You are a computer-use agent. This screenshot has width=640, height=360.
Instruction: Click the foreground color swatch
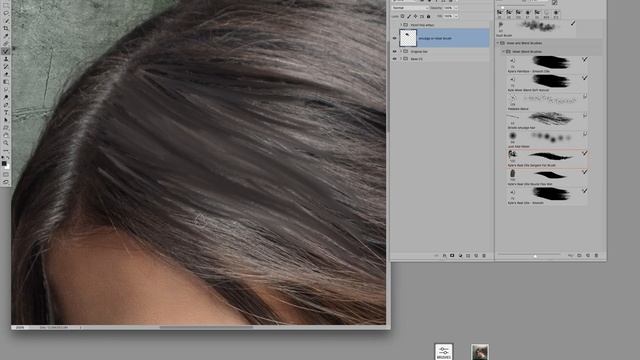coord(4,164)
